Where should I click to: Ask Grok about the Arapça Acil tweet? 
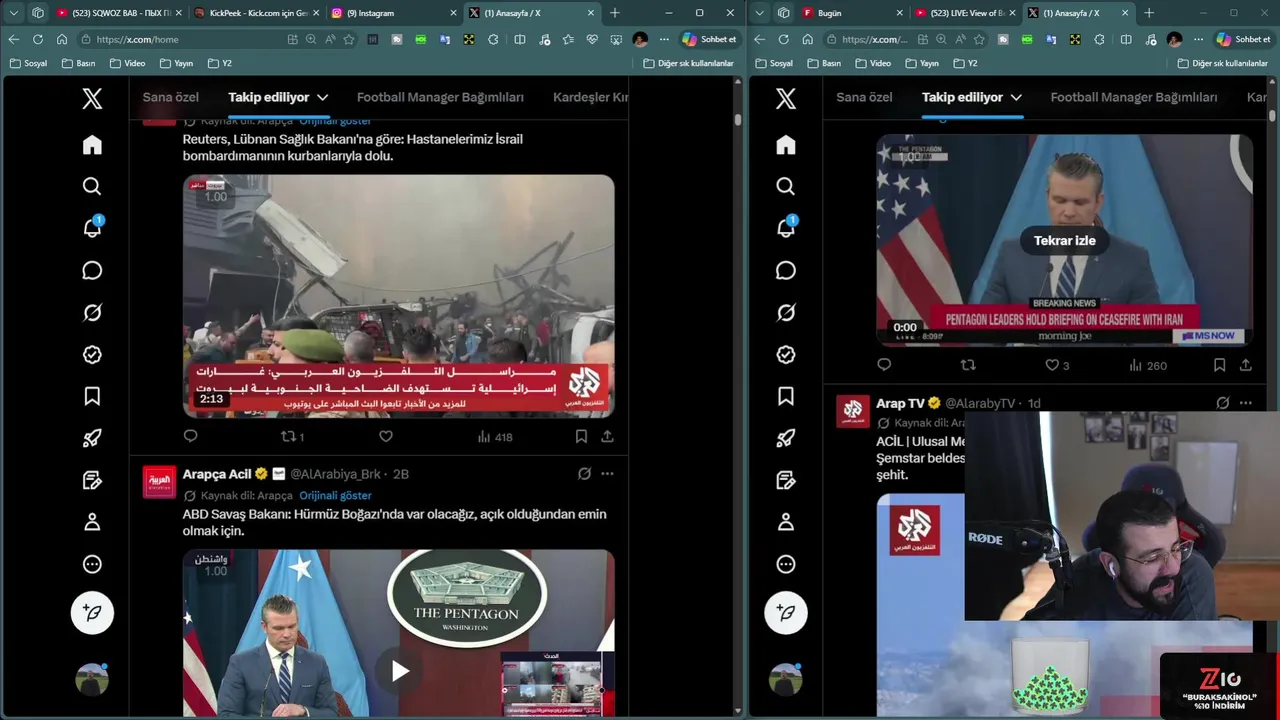pyautogui.click(x=584, y=474)
